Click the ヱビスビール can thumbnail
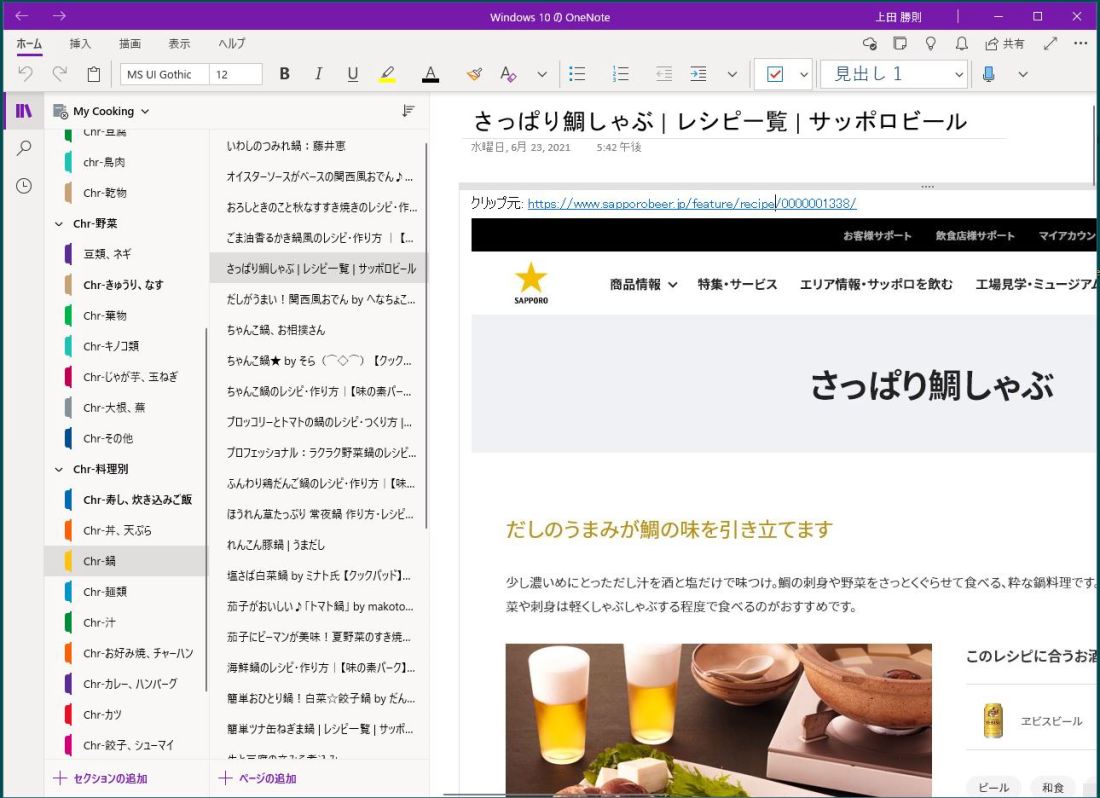Screen dimensions: 1100x798 click(993, 721)
